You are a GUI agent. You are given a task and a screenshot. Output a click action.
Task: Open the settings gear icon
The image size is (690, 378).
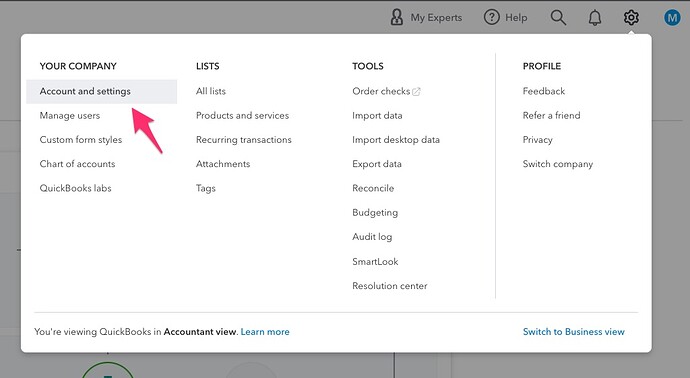pos(631,18)
